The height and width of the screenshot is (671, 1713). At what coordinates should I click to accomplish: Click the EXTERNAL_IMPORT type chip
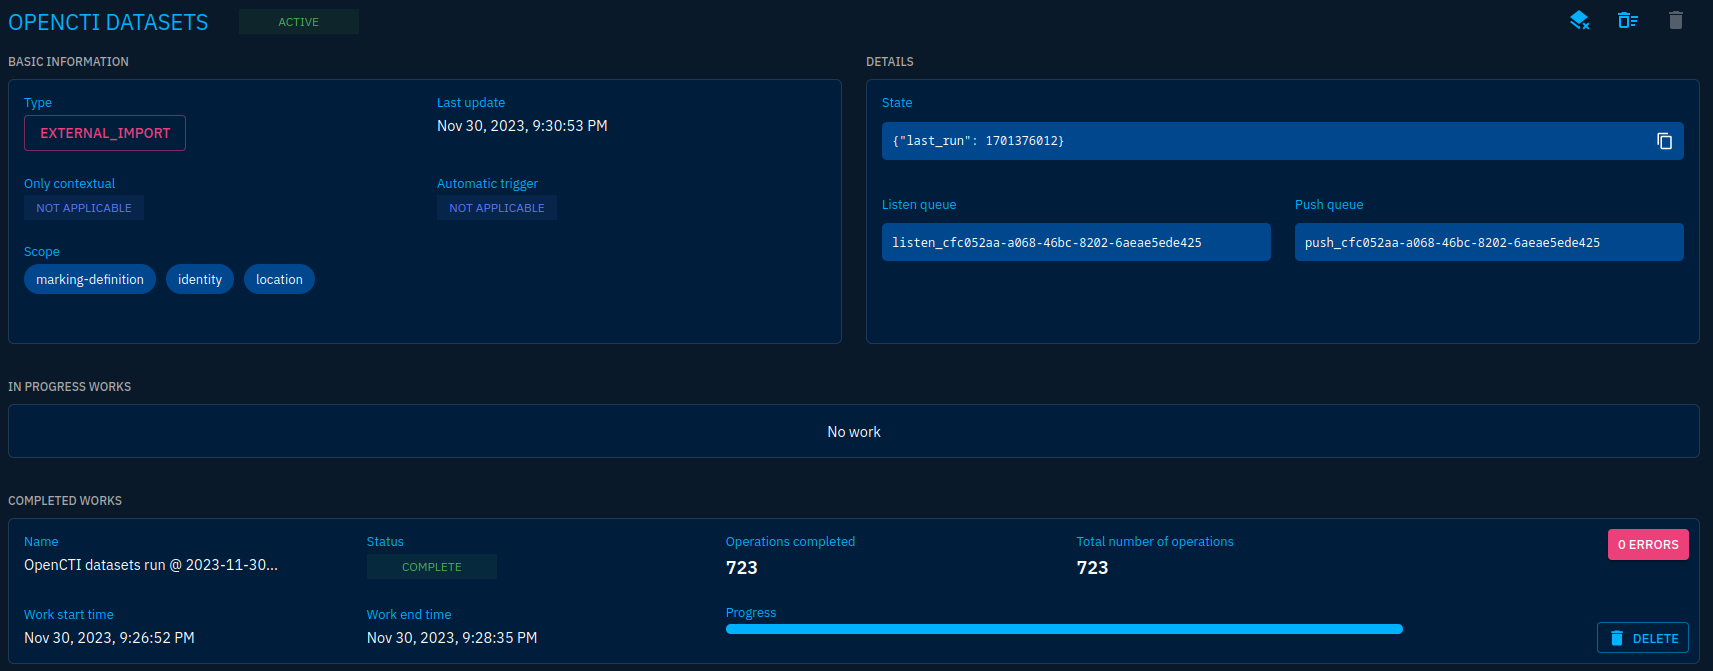point(105,133)
